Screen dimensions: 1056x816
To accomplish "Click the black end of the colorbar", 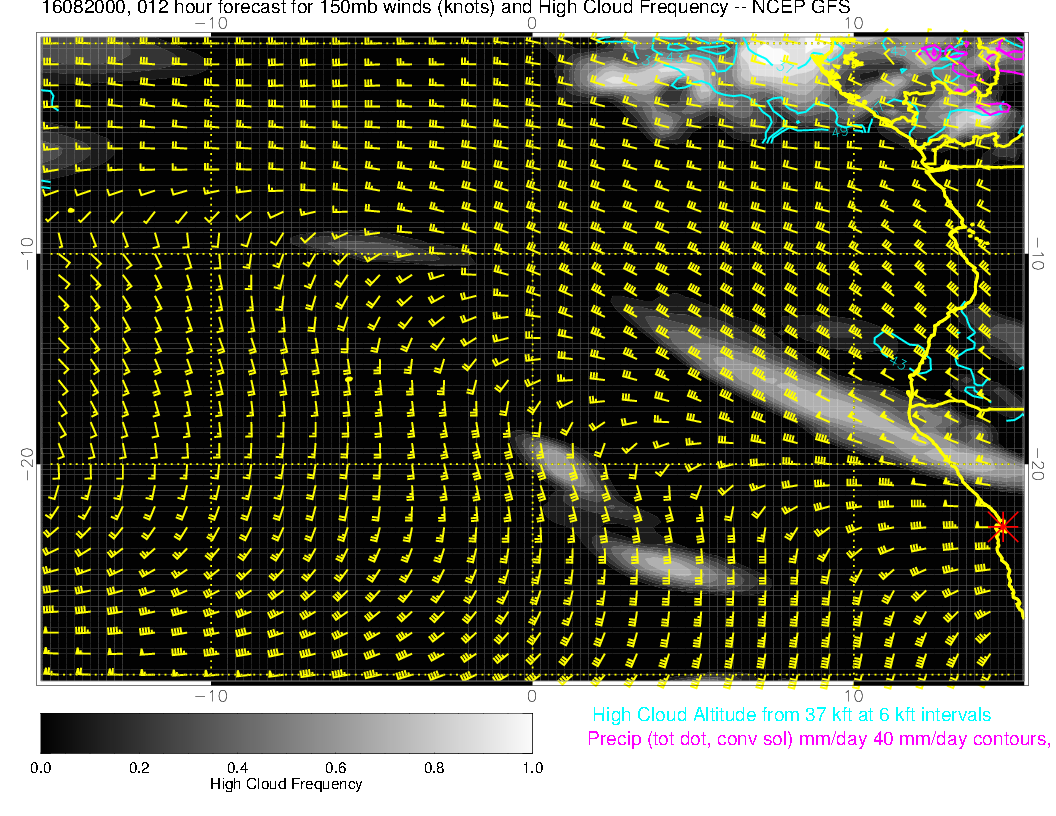I will (x=50, y=733).
